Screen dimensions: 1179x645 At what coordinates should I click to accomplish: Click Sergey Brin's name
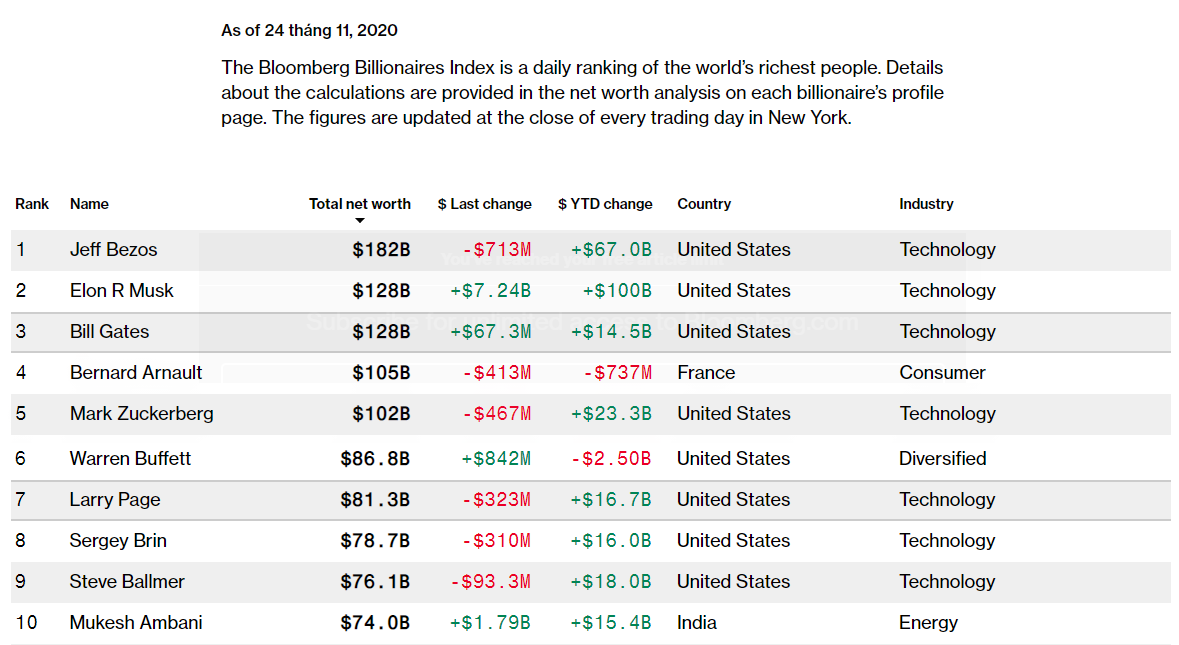[x=118, y=541]
